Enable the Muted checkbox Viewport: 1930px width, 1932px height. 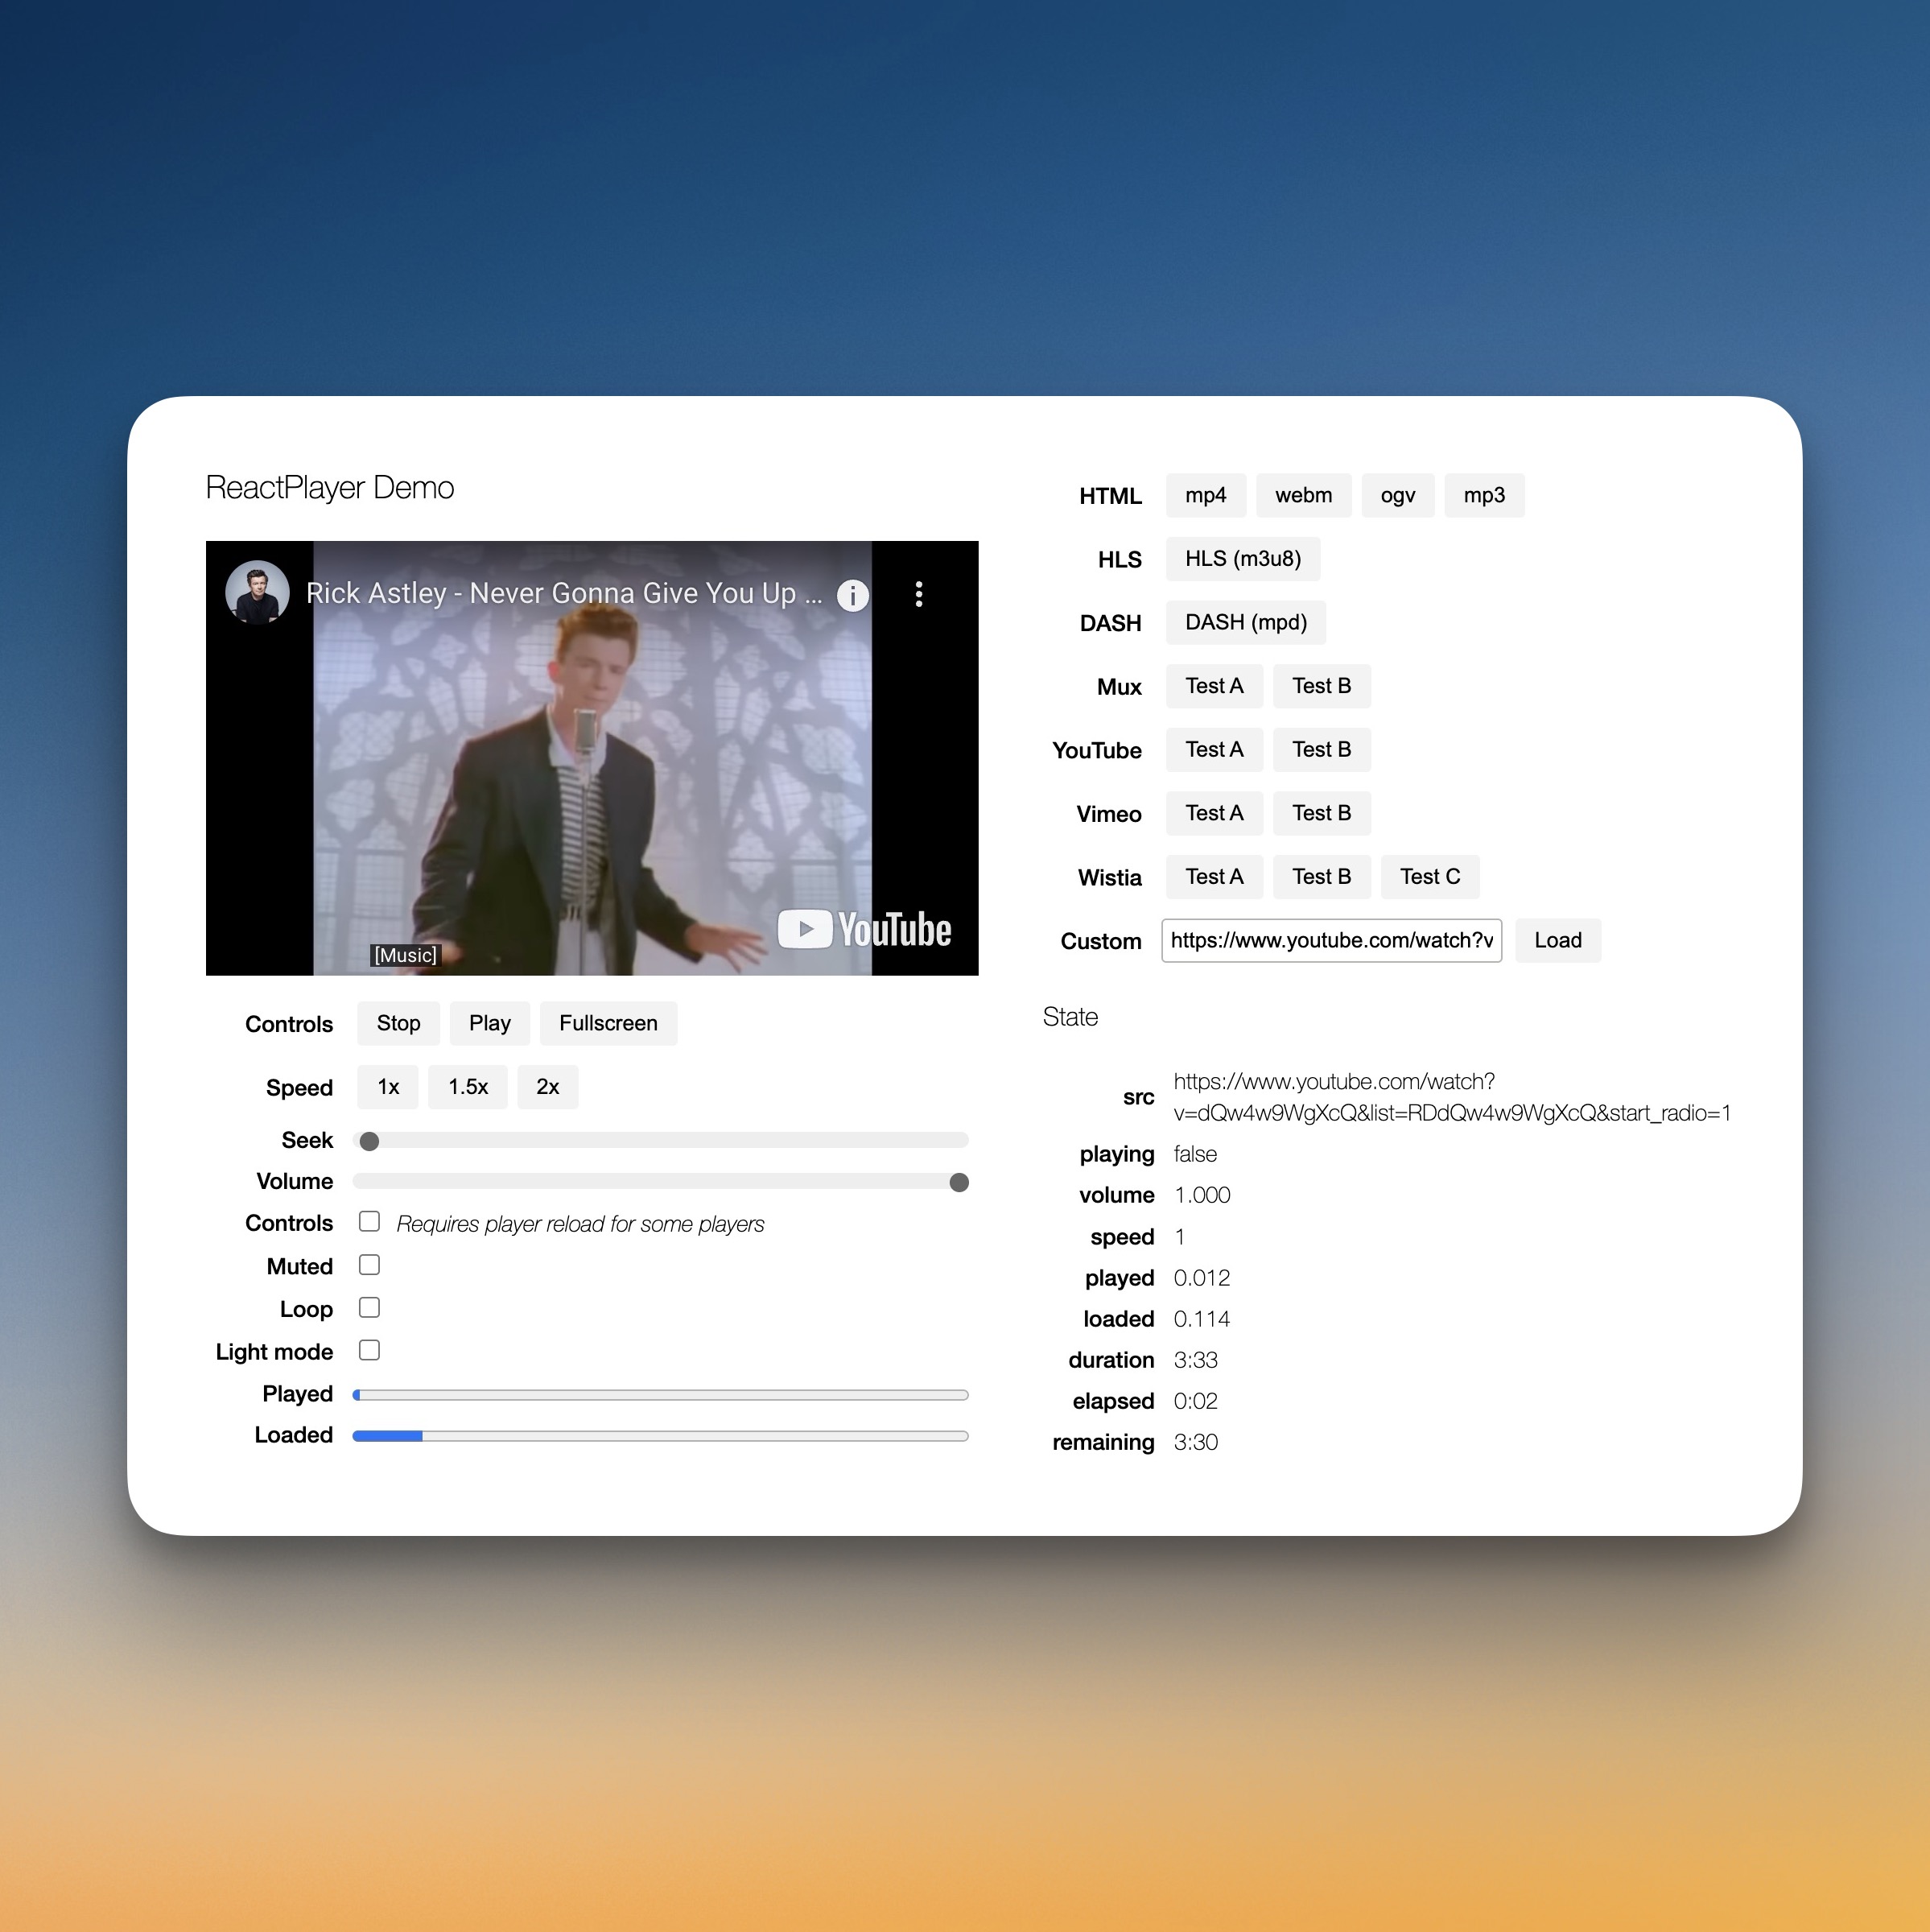[x=369, y=1265]
